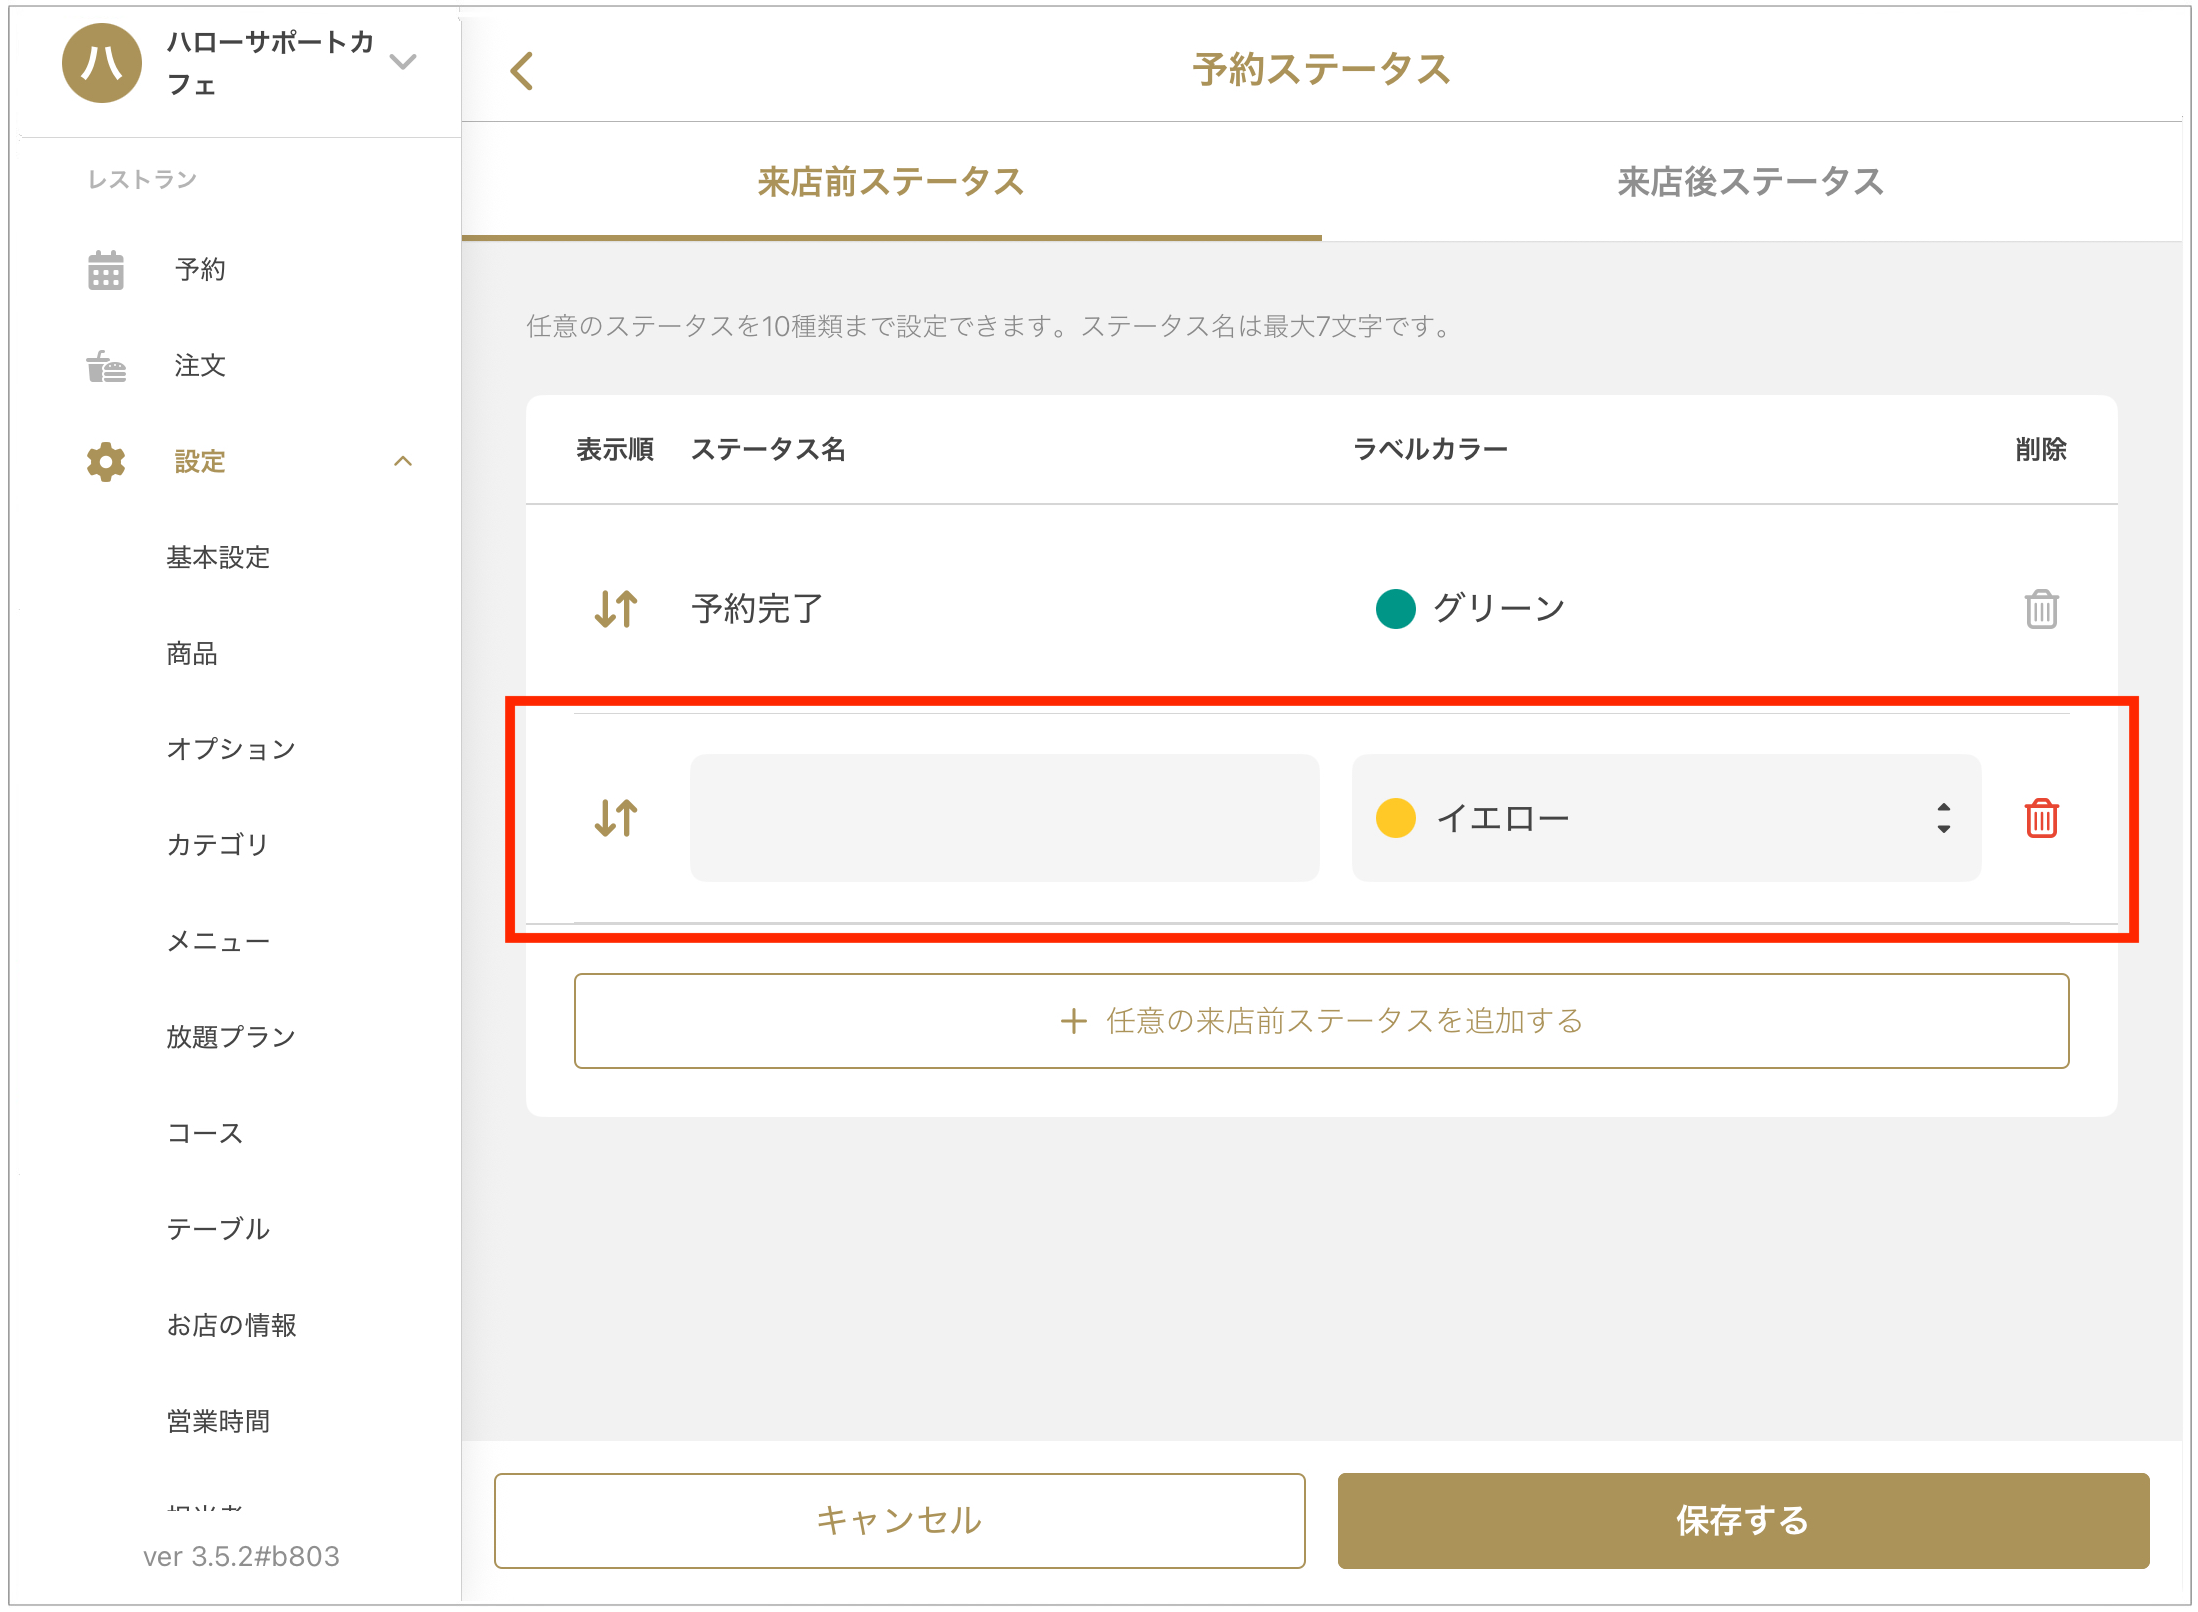Click the empty status name input field

point(1004,818)
